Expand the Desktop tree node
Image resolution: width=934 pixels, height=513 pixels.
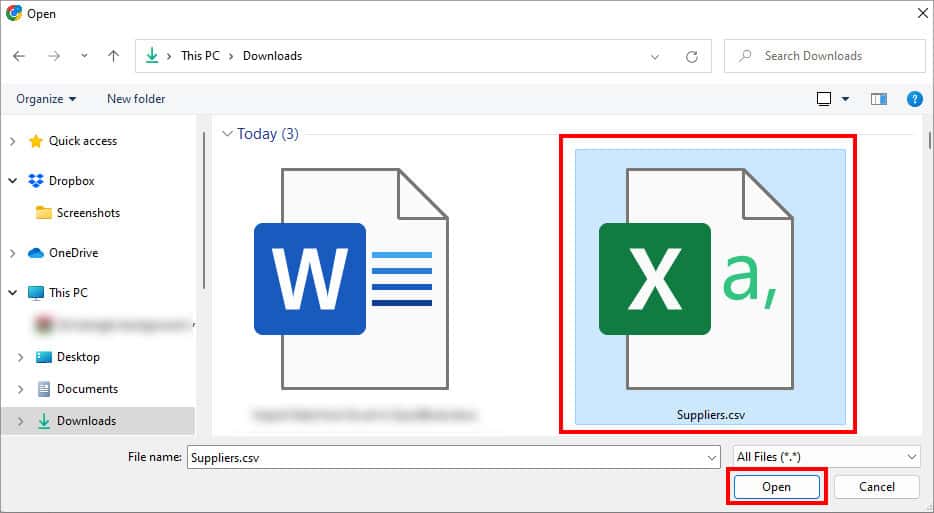click(20, 357)
